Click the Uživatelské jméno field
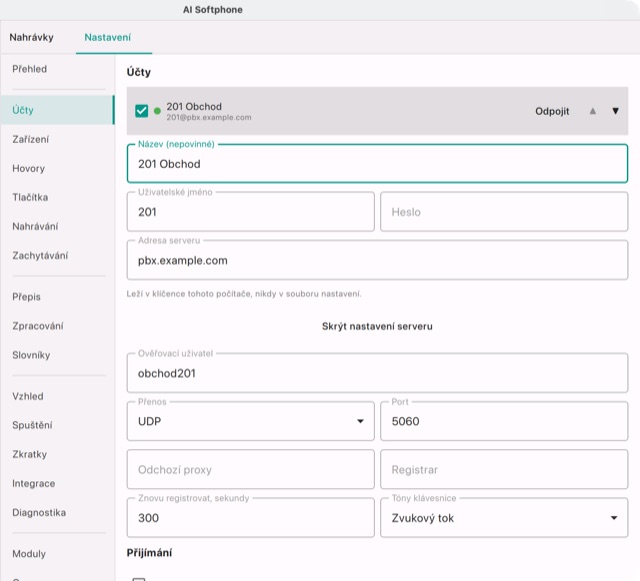Screen dimensions: 640x581 [x=251, y=212]
